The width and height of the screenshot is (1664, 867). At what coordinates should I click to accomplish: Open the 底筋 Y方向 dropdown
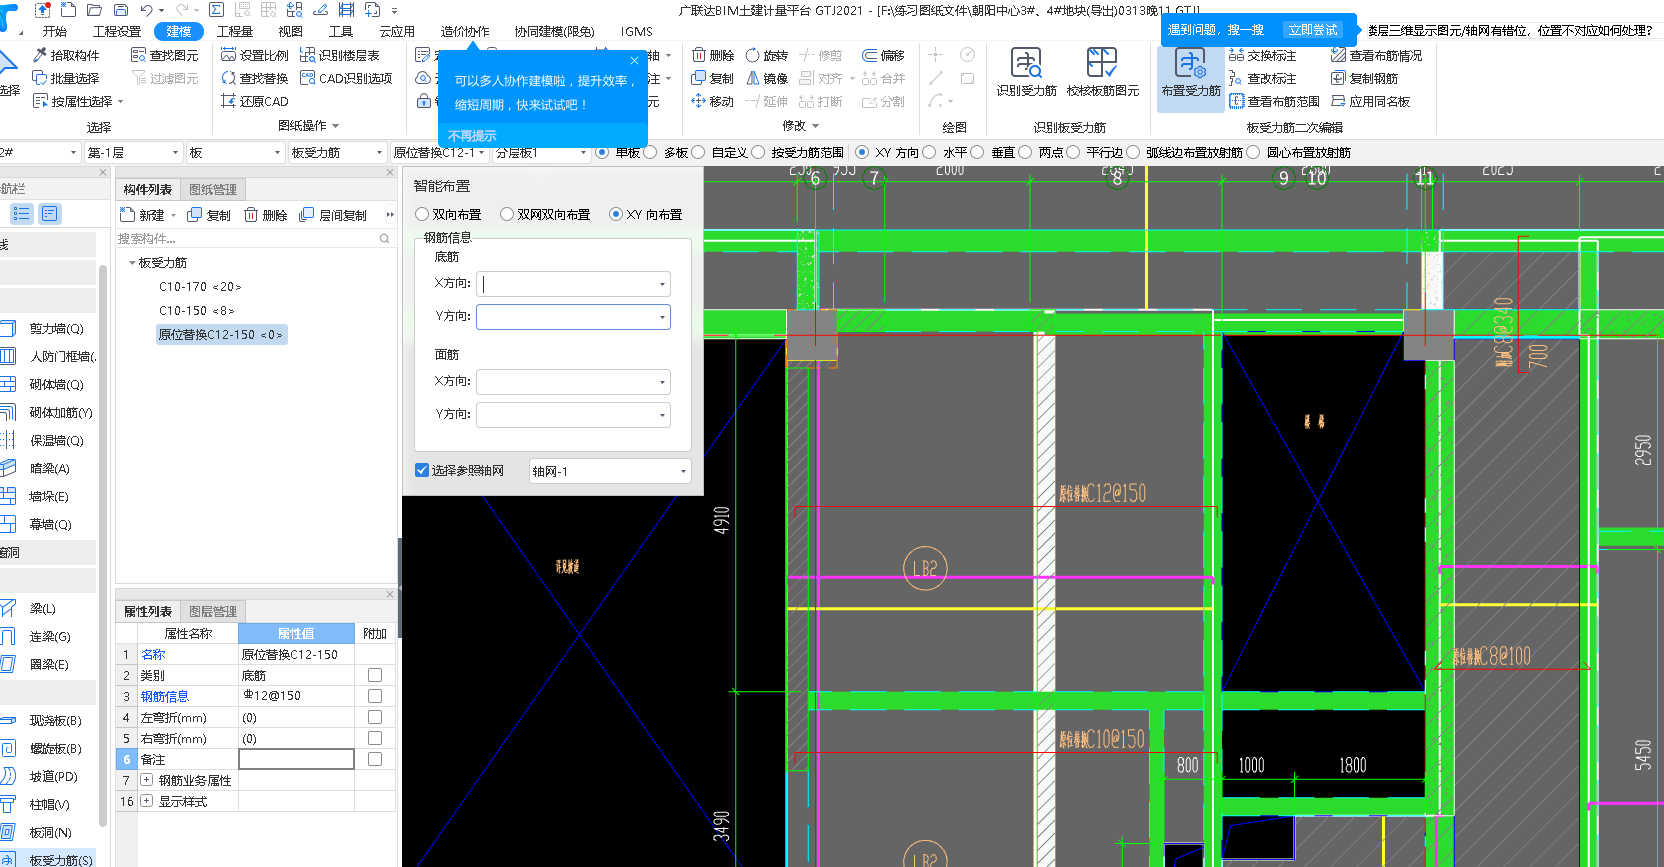click(x=662, y=317)
